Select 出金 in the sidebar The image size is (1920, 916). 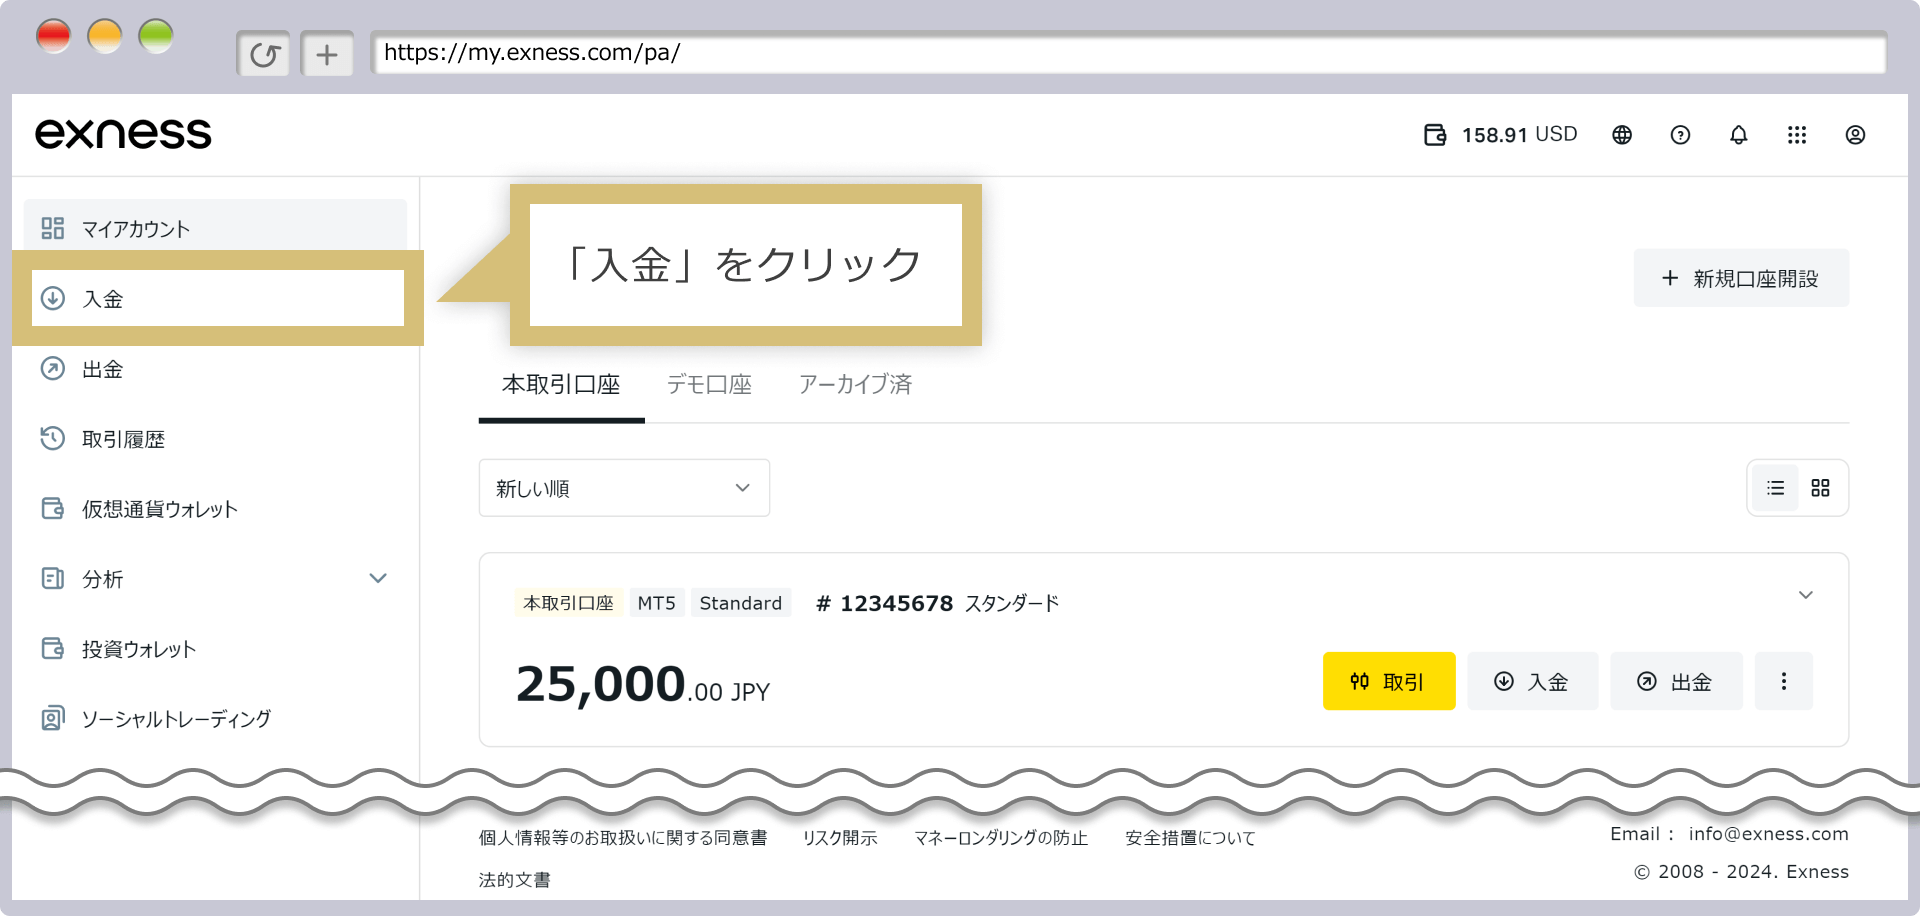coord(215,369)
